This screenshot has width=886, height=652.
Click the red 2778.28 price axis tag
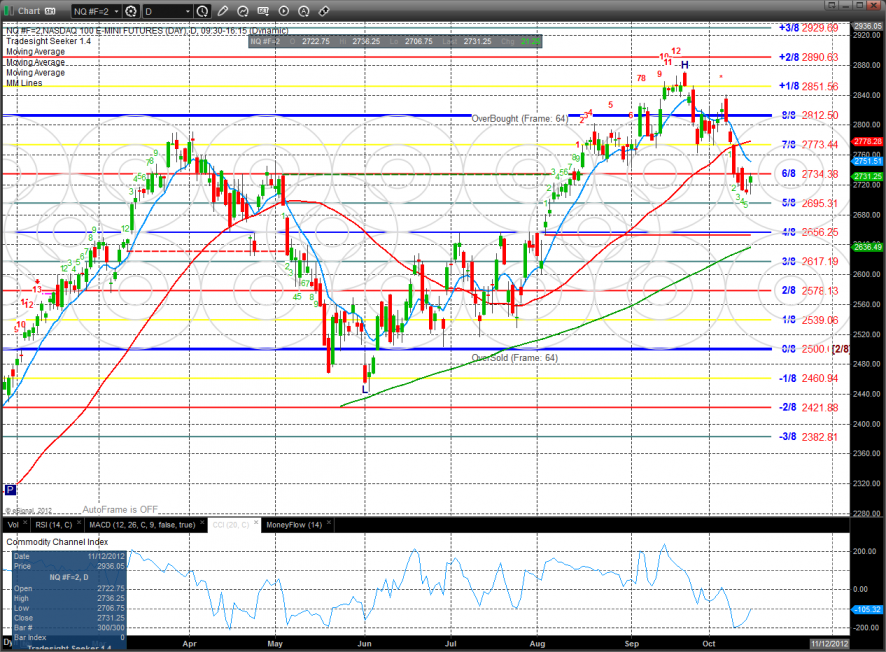[867, 141]
